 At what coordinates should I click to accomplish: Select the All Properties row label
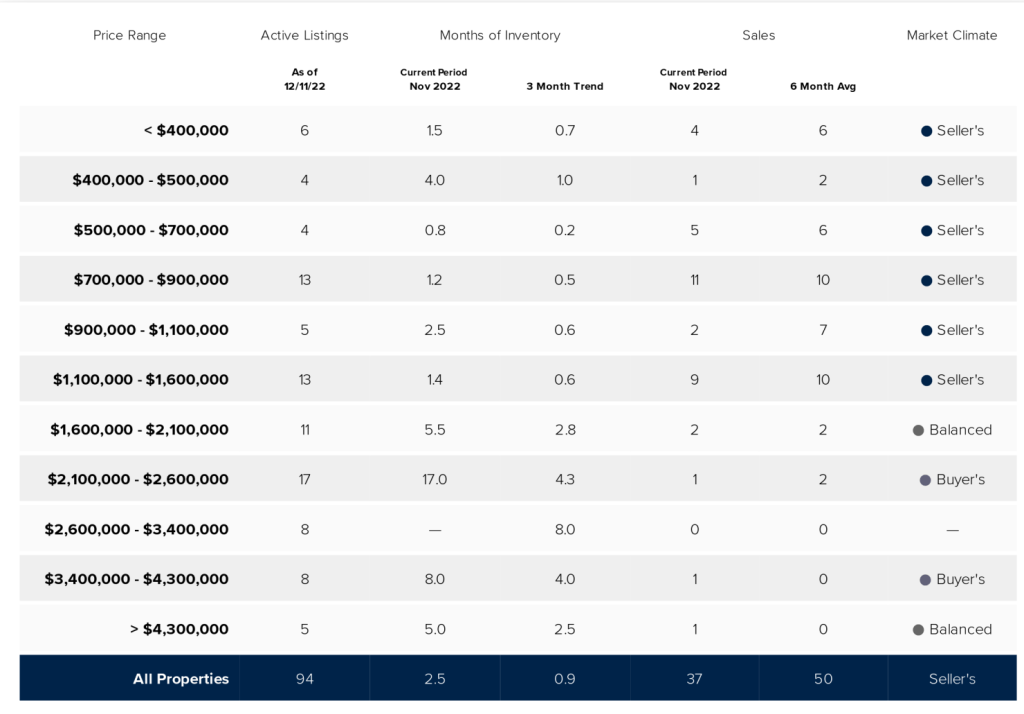click(x=181, y=679)
